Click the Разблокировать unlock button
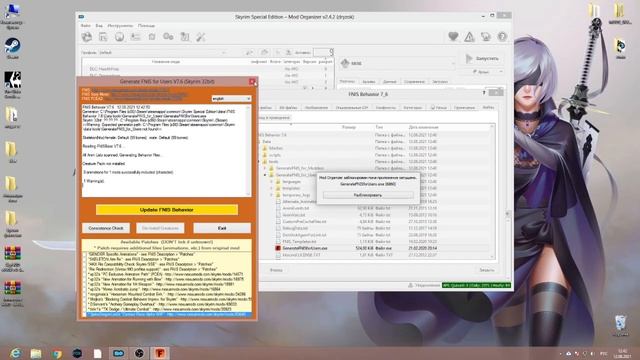This screenshot has width=640, height=360. (x=368, y=195)
